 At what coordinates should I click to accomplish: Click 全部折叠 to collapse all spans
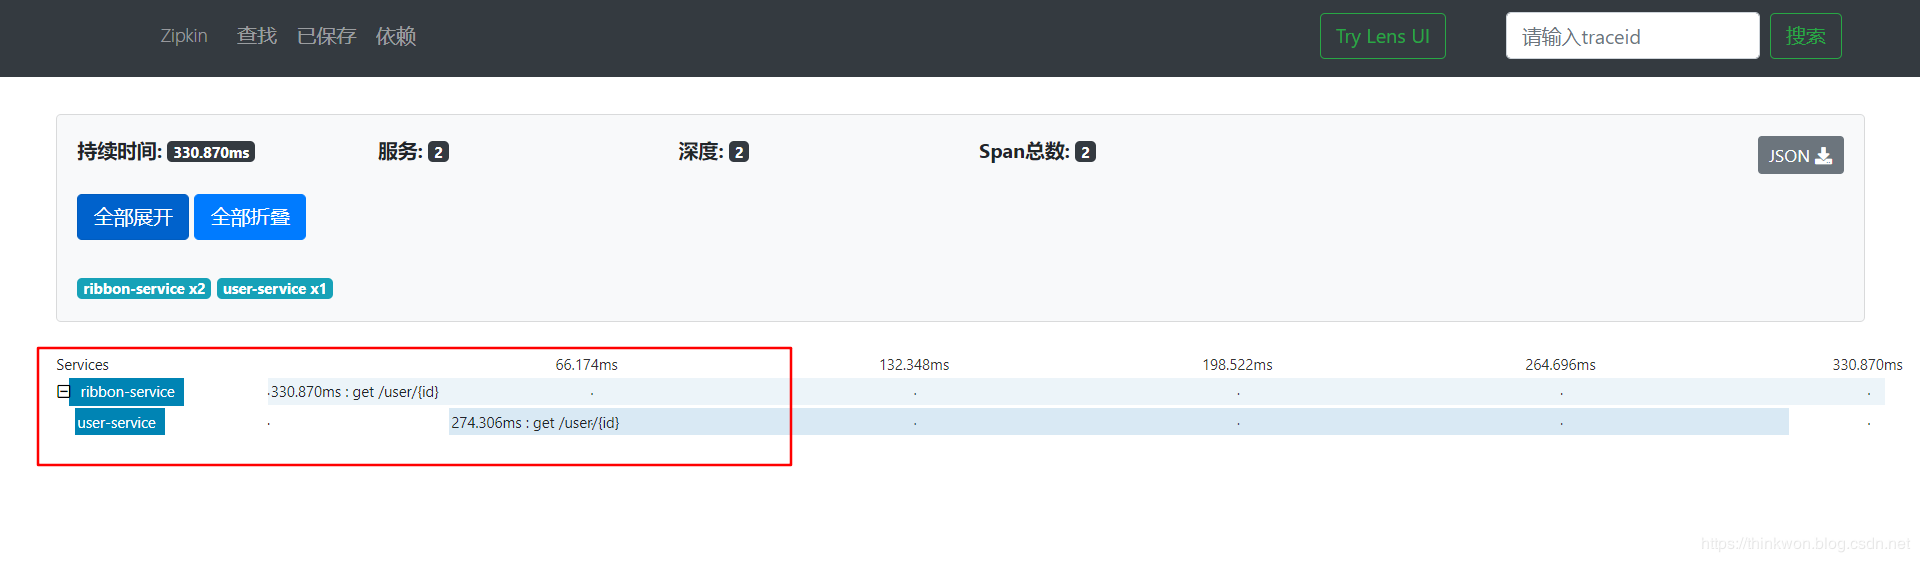point(250,217)
